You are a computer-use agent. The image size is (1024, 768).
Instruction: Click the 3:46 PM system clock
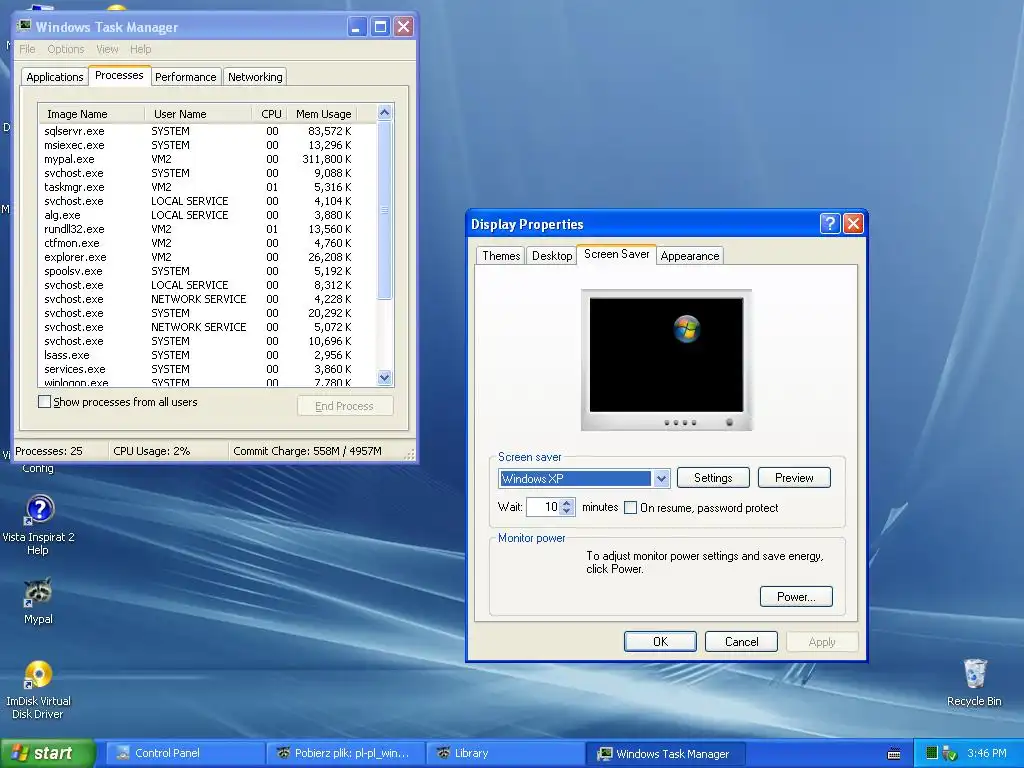tap(986, 754)
